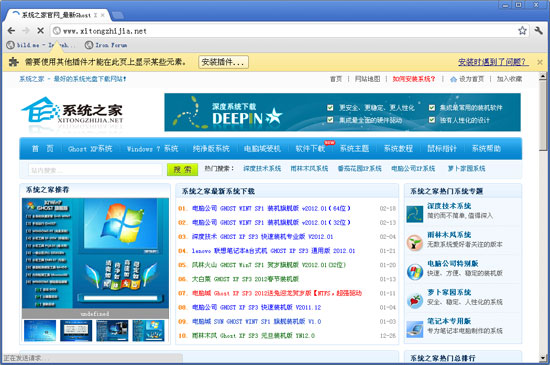Select the Ghost XP系统 menu item
The width and height of the screenshot is (550, 365).
pyautogui.click(x=90, y=149)
